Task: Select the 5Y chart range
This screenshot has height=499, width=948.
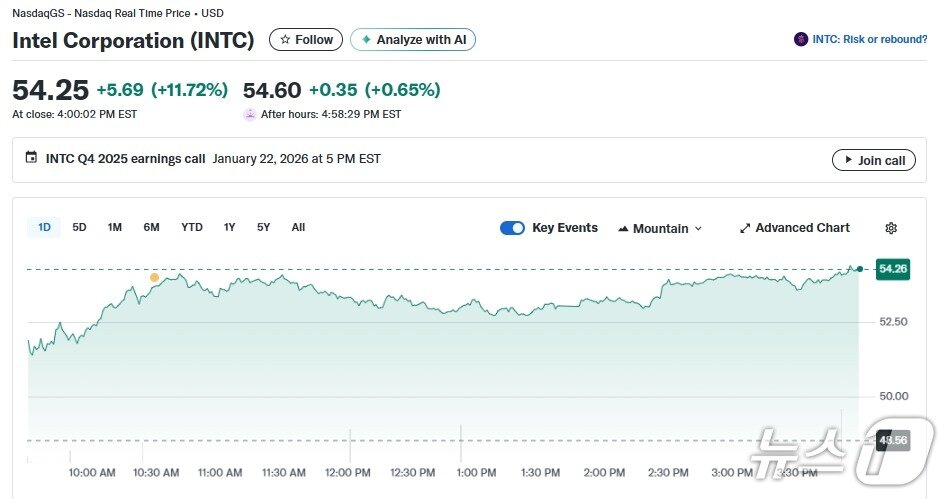Action: click(263, 227)
